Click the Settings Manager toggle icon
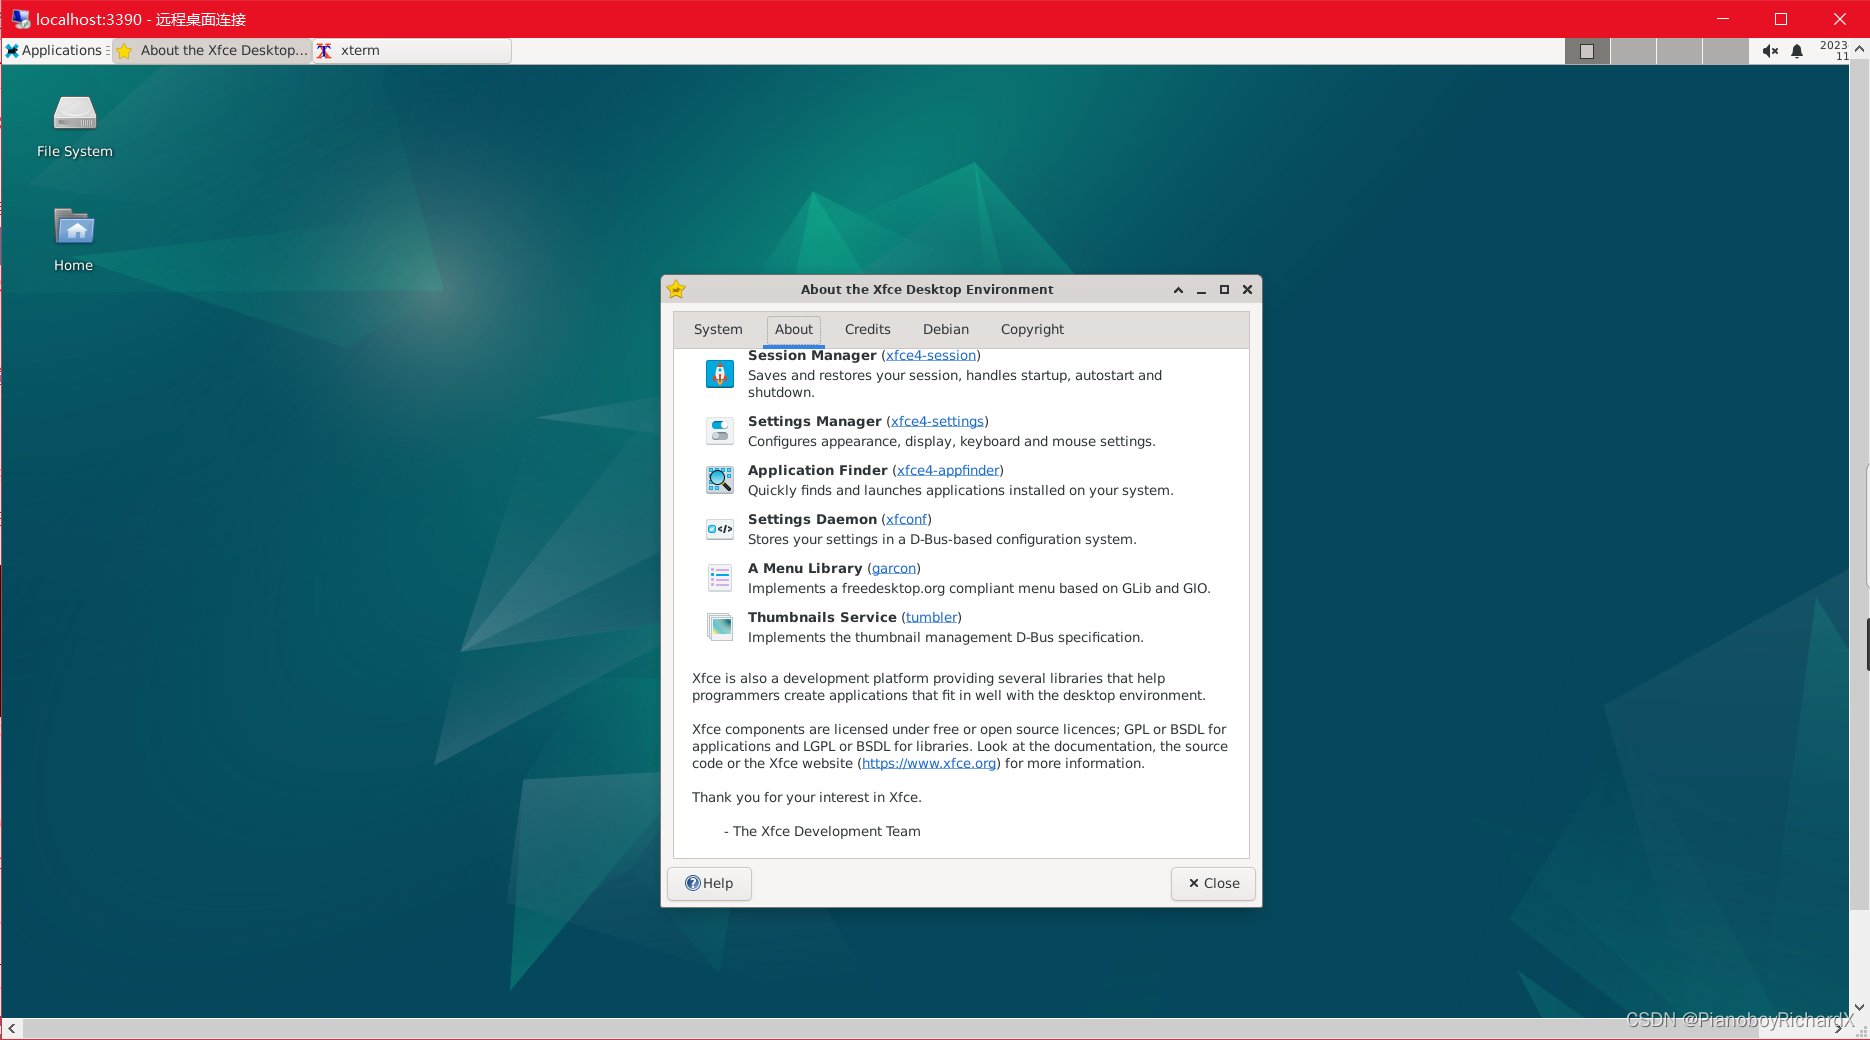Viewport: 1870px width, 1040px height. [x=720, y=431]
